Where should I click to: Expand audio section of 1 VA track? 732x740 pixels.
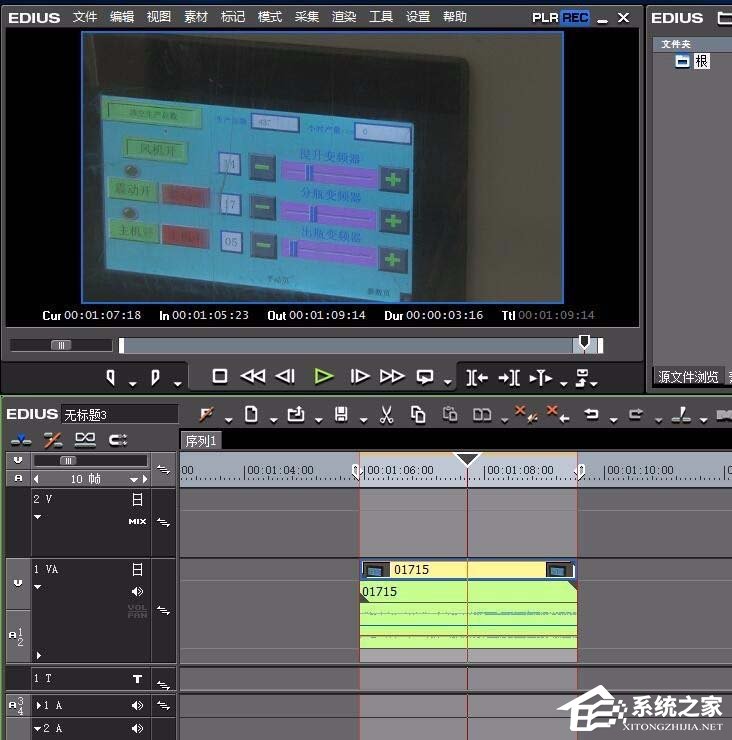[39, 655]
